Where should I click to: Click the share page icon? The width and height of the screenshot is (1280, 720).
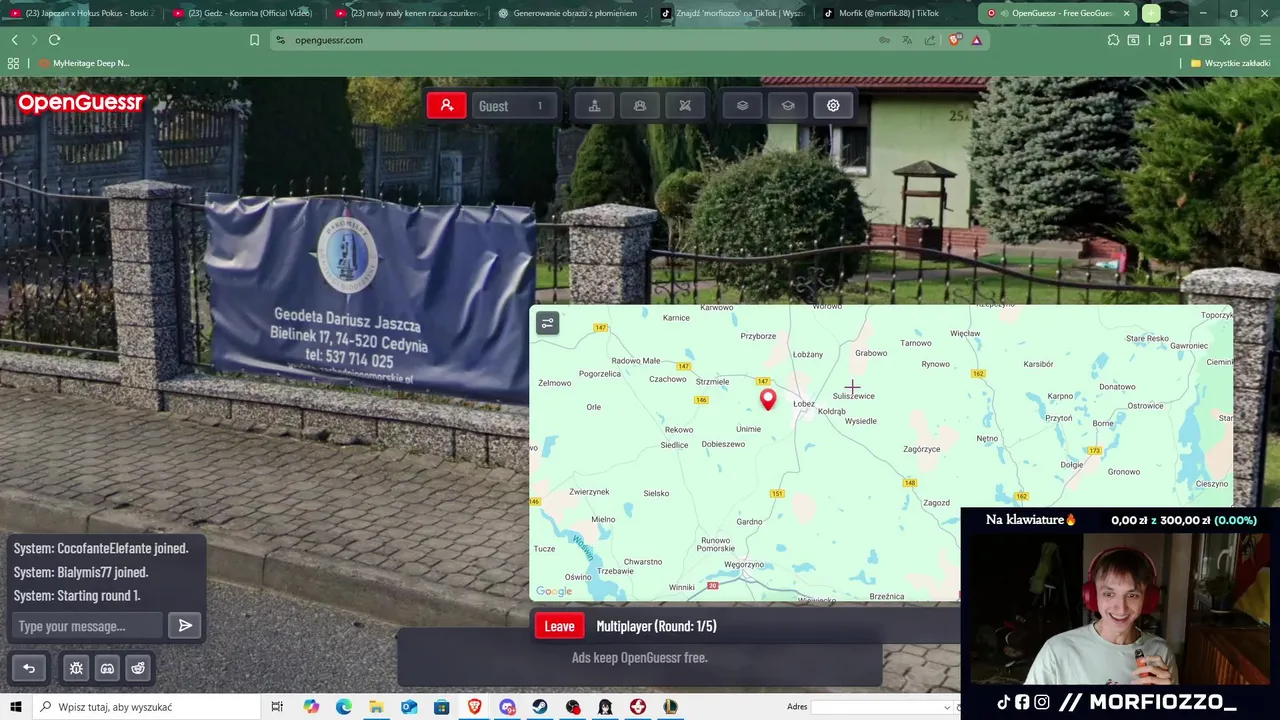point(930,40)
